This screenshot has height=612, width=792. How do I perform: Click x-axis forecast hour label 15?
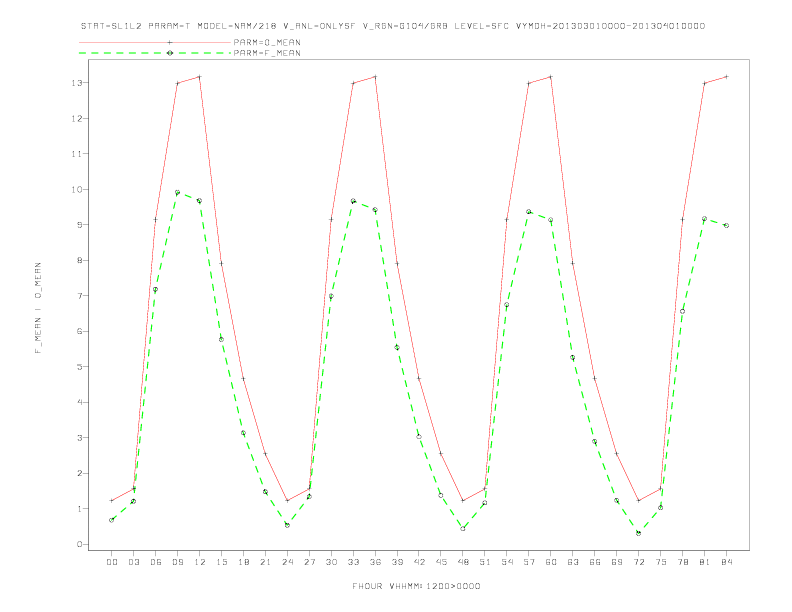(x=221, y=562)
